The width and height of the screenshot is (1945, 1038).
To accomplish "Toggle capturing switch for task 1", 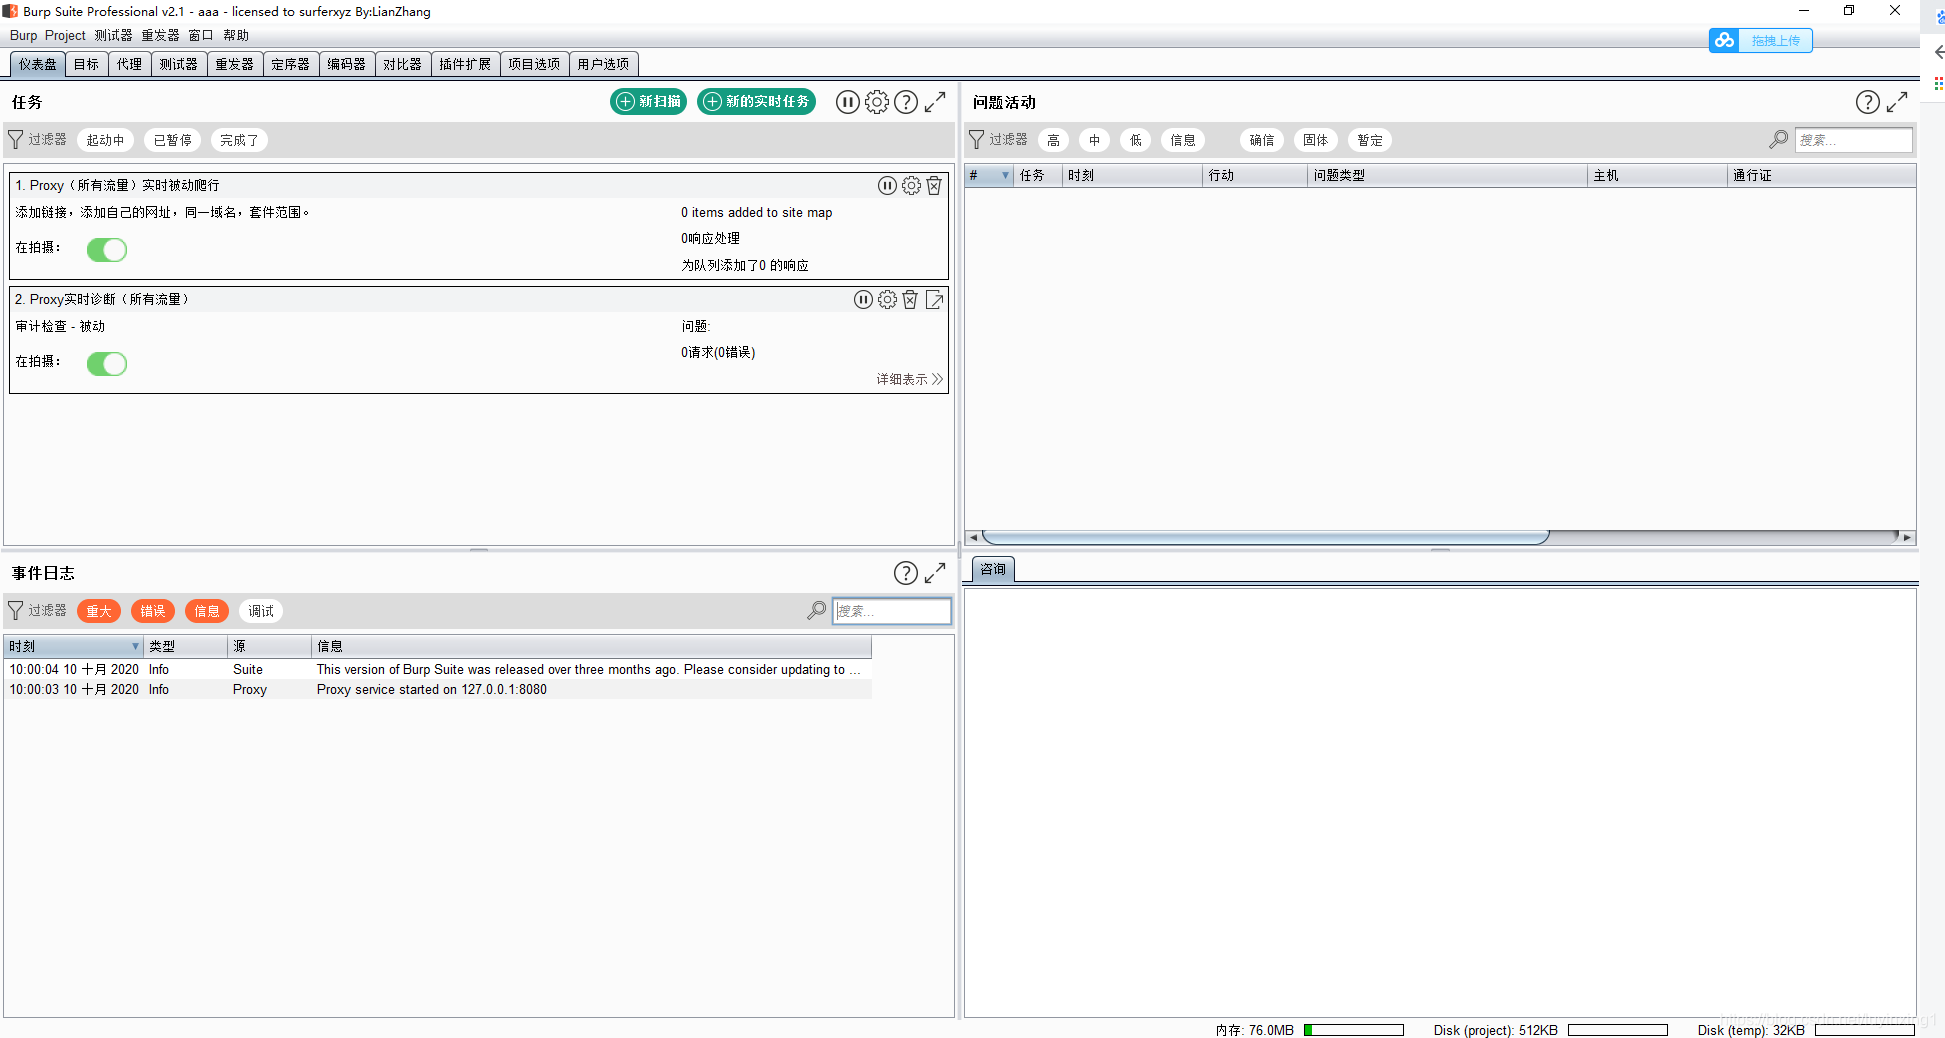I will tap(107, 250).
